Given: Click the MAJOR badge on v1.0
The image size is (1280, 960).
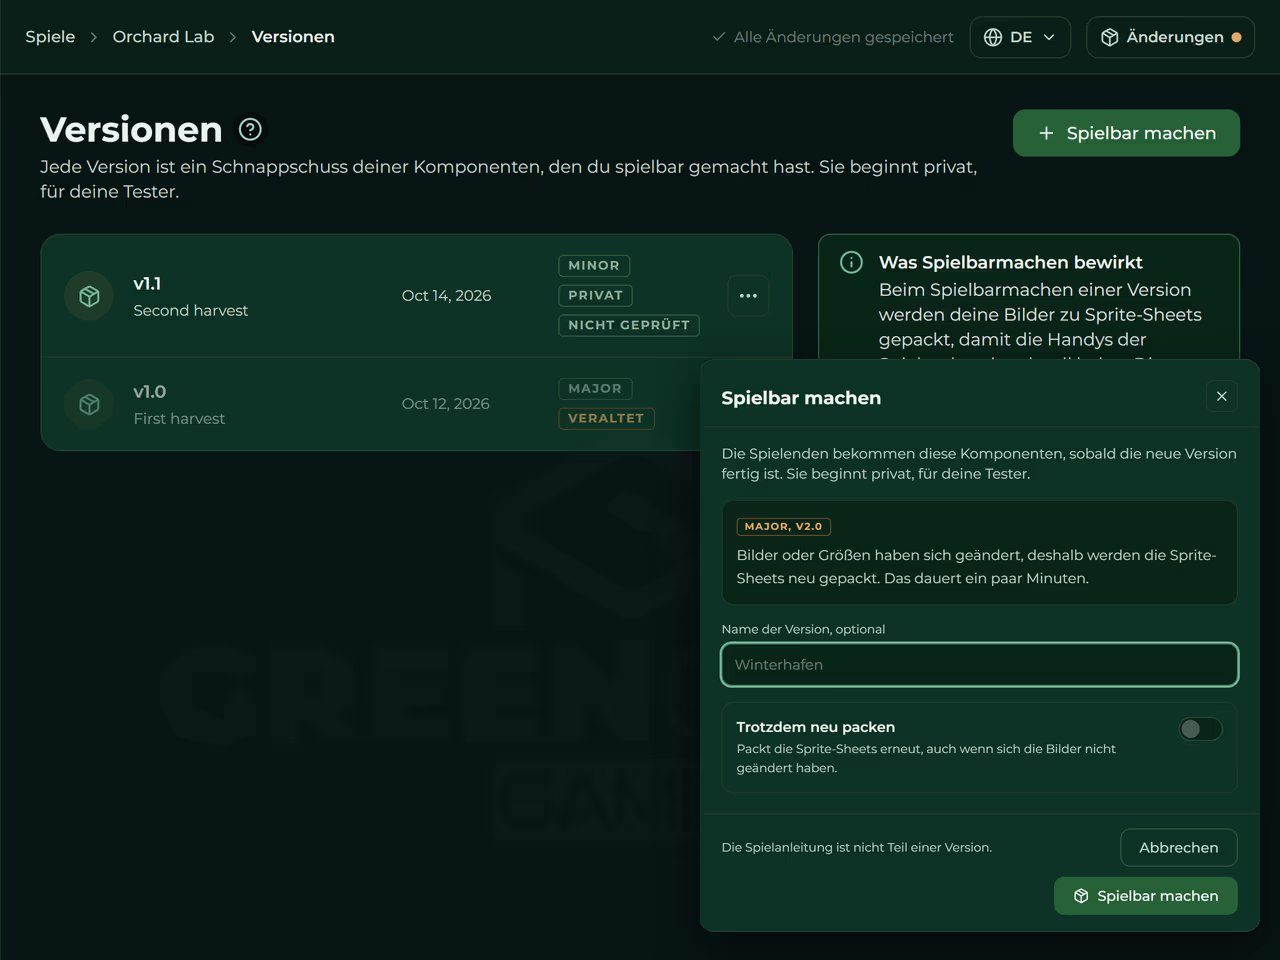Looking at the screenshot, I should pyautogui.click(x=595, y=389).
